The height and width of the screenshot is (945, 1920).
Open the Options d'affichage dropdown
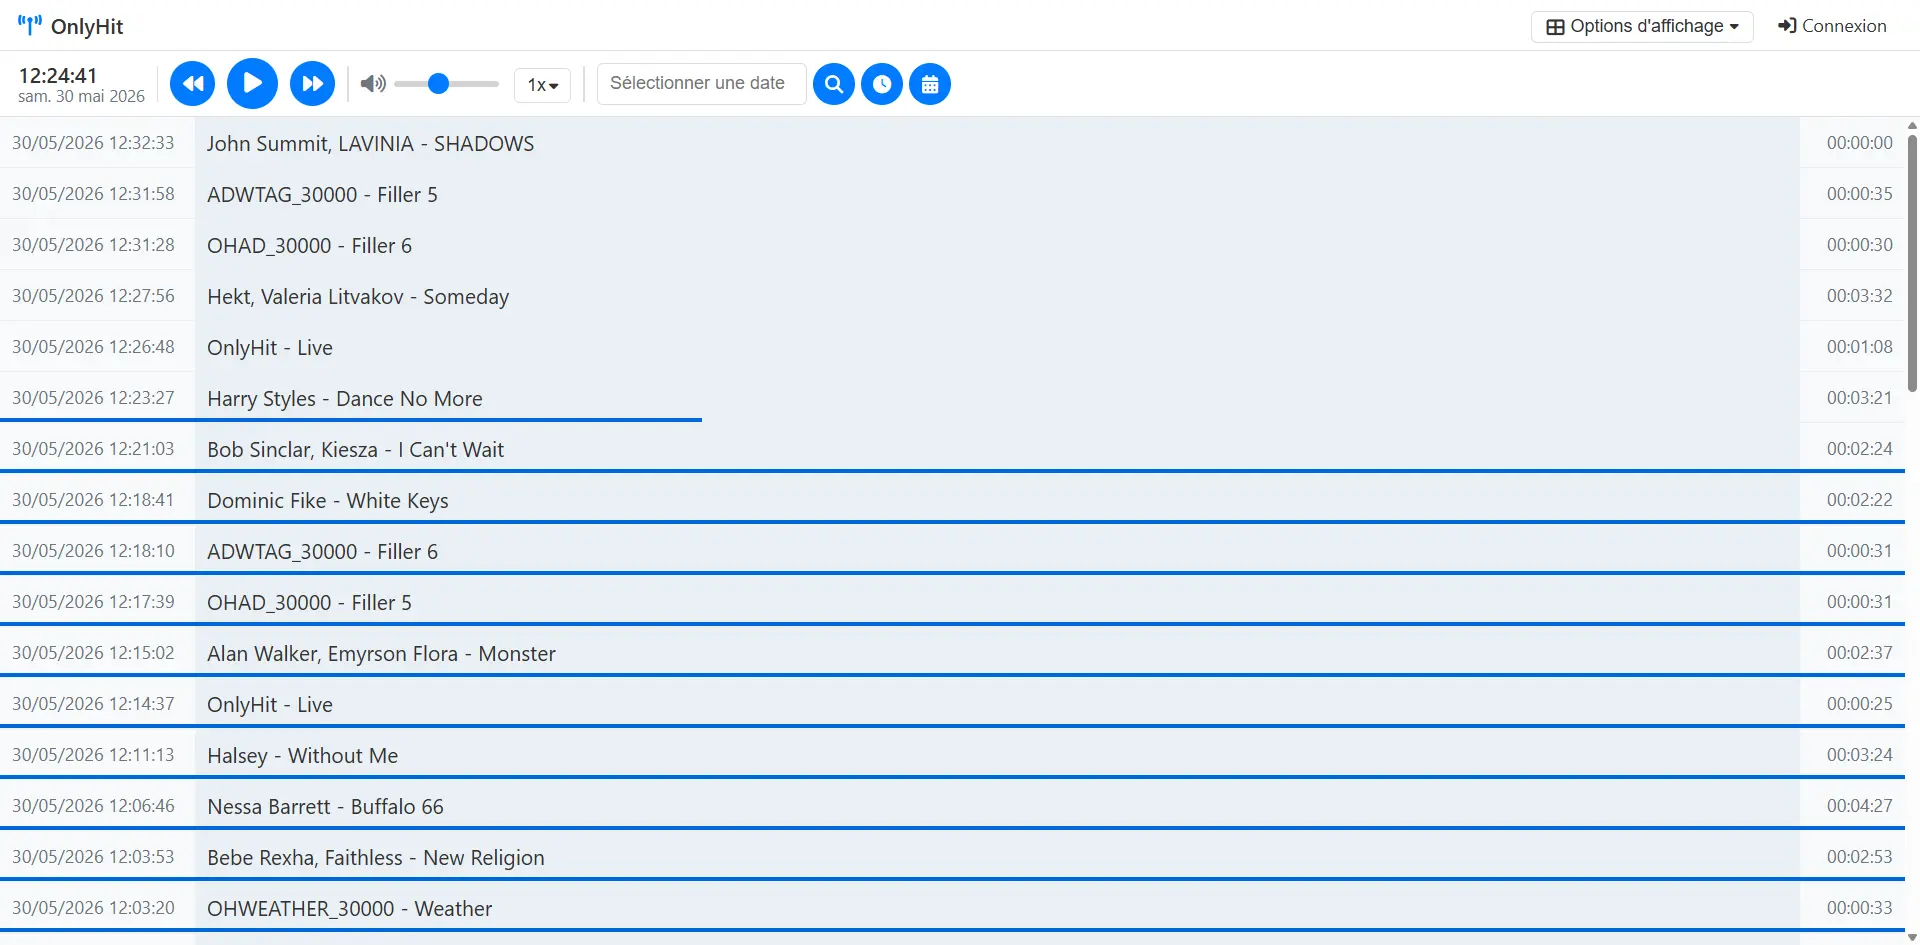click(x=1642, y=26)
